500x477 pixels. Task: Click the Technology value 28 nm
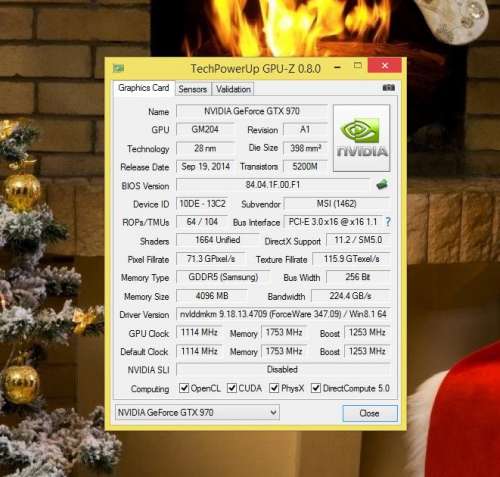click(205, 148)
